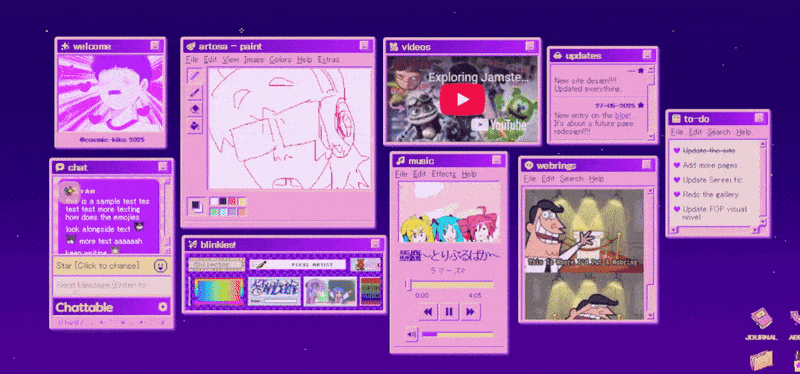Pick the yellow color swatch in paint
This screenshot has width=800, height=374.
coord(242,202)
